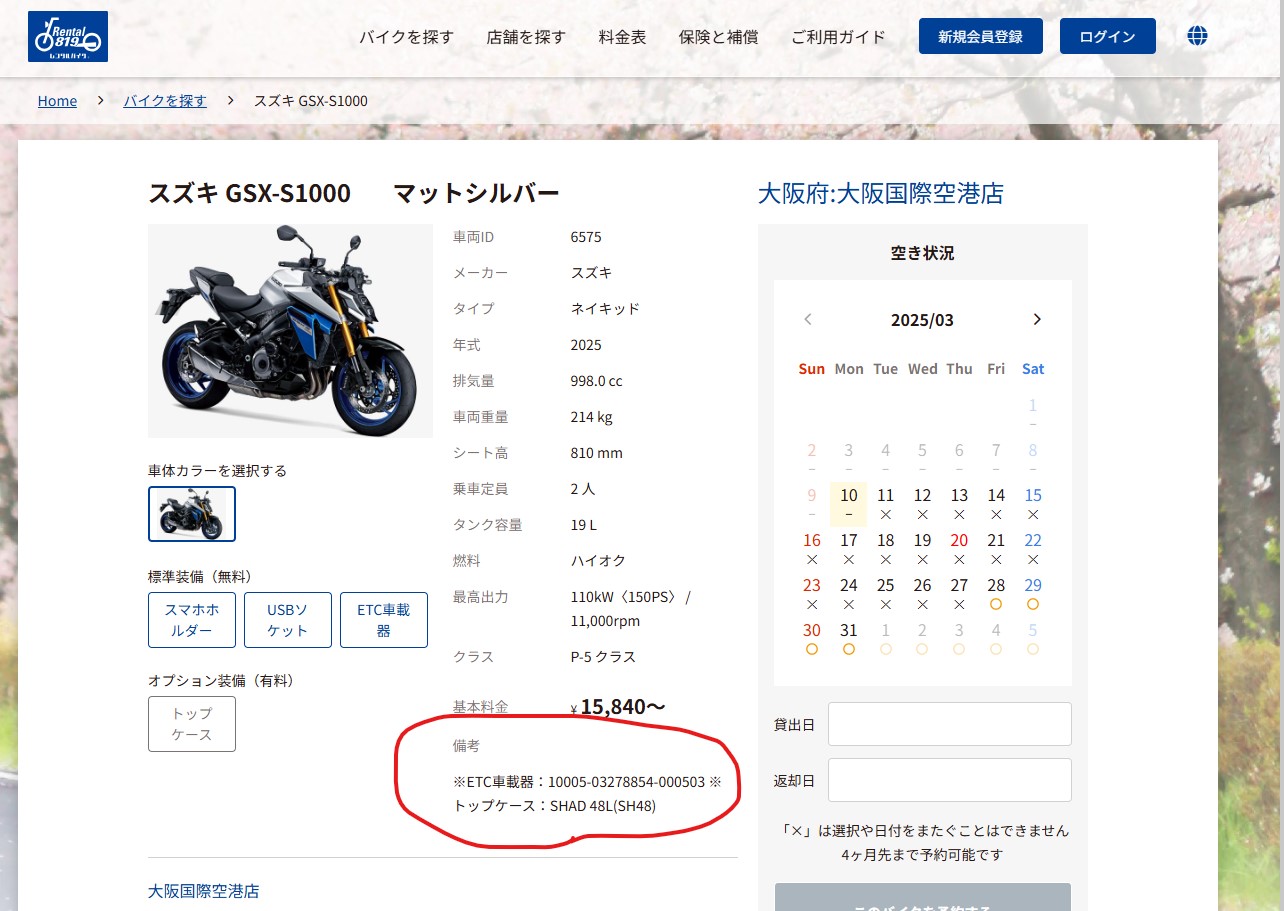The image size is (1284, 911).
Task: Select March 15 Saturday date
Action: pyautogui.click(x=1033, y=504)
